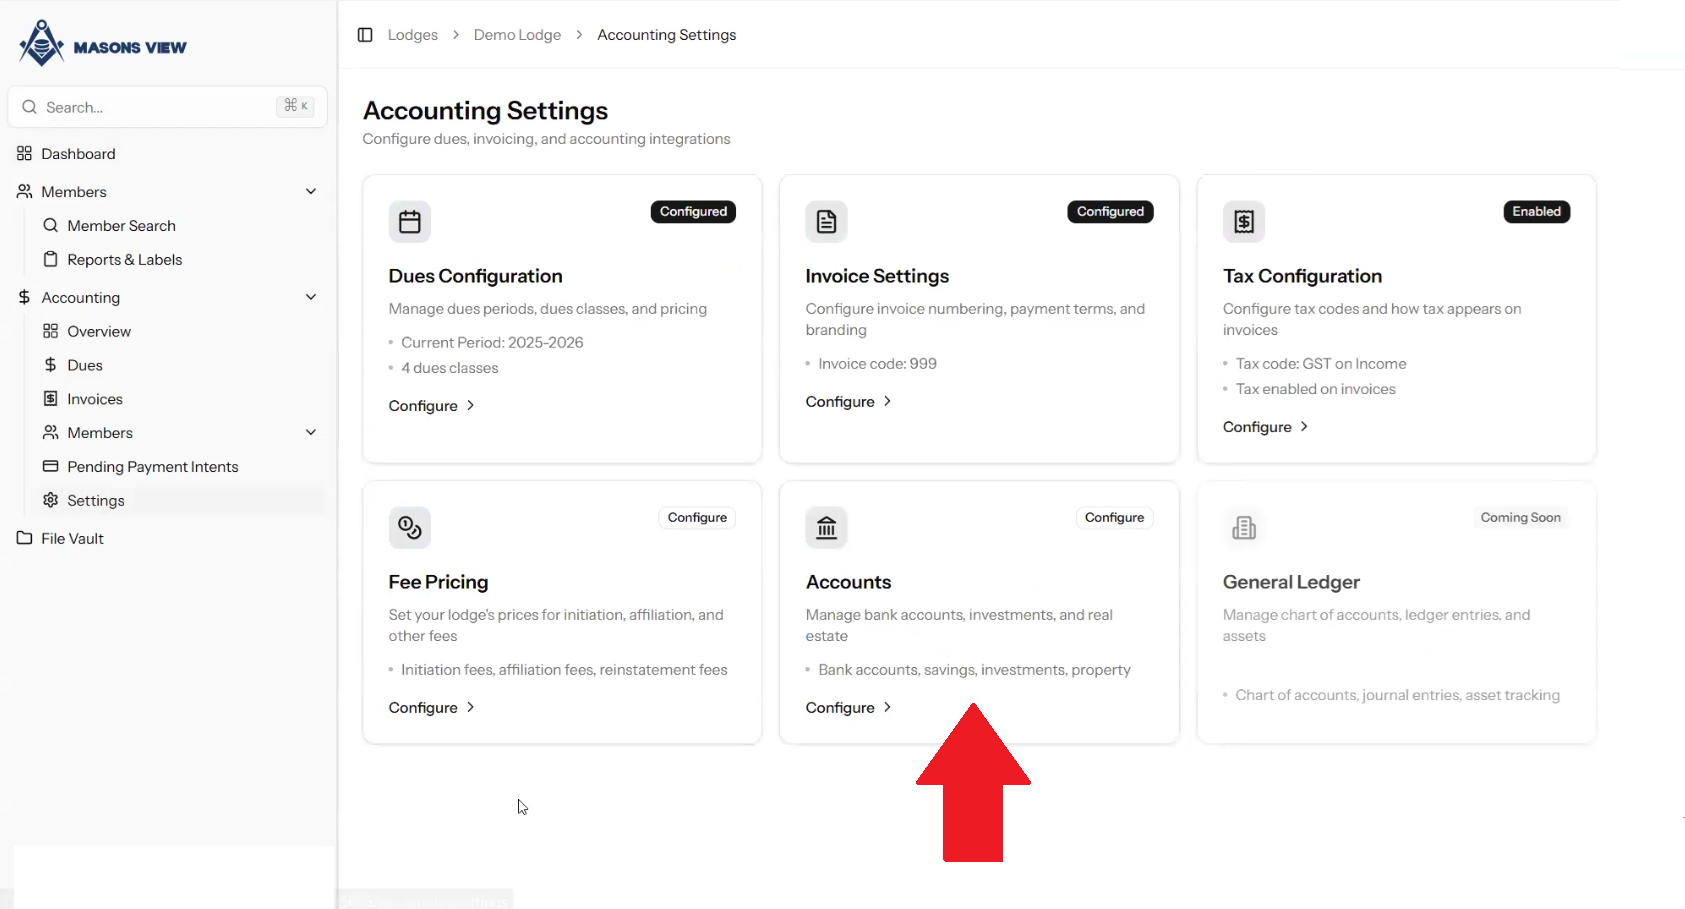The width and height of the screenshot is (1685, 909).
Task: Expand the Members submenu under Accounting
Action: point(311,432)
